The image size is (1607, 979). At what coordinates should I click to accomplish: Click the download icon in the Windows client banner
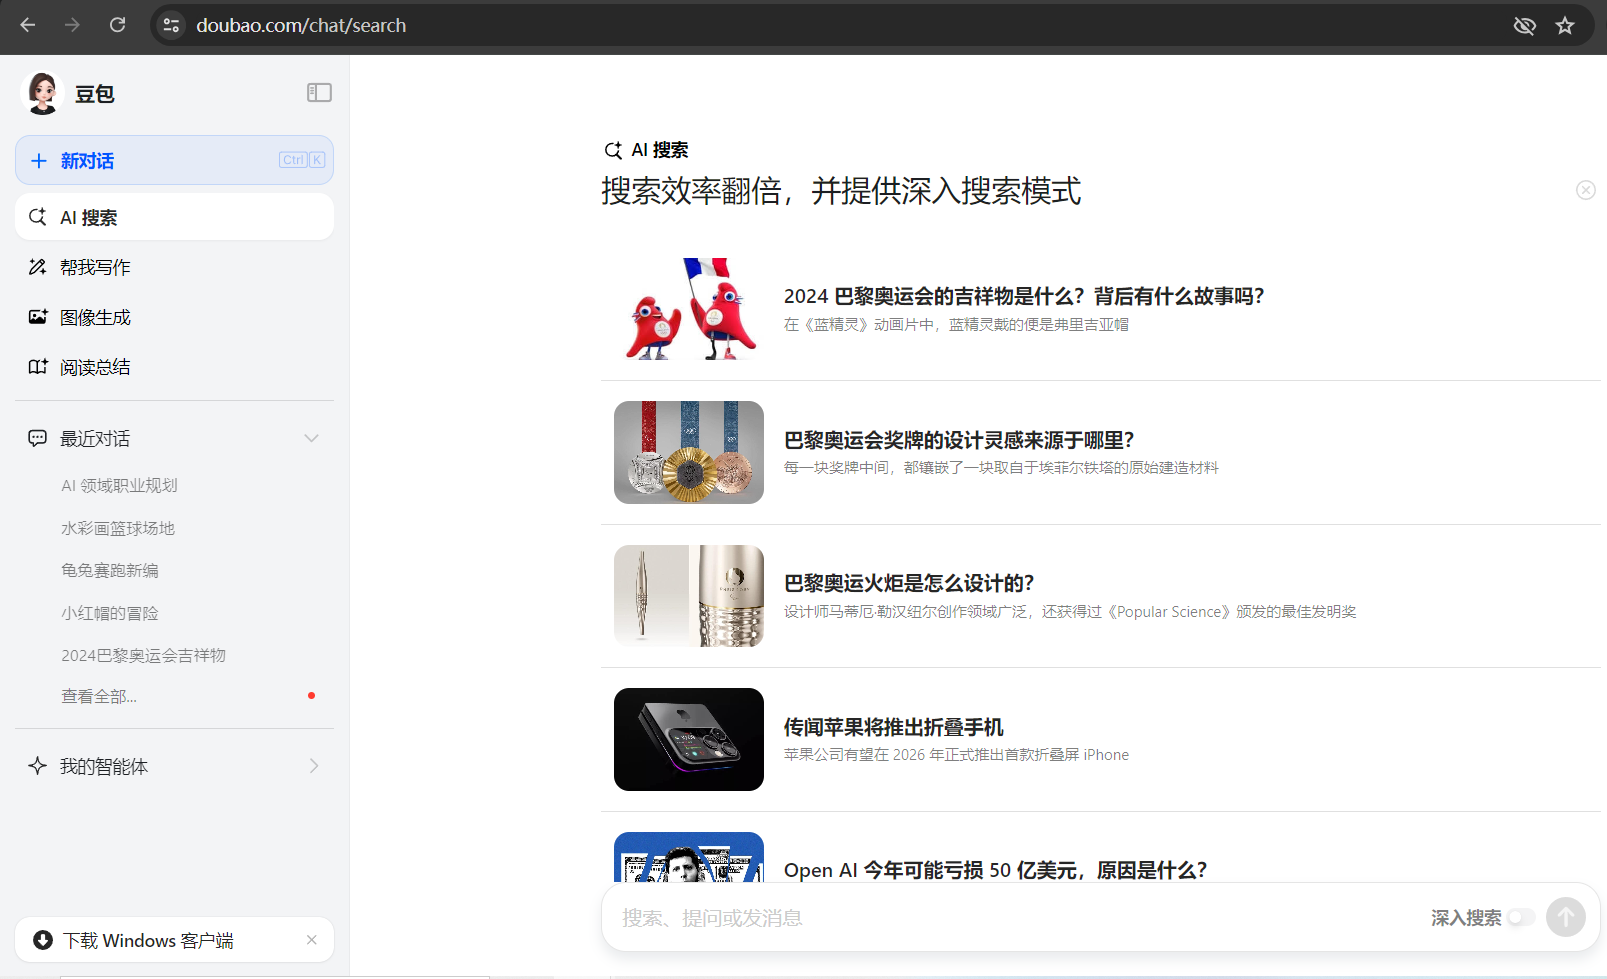pos(43,940)
